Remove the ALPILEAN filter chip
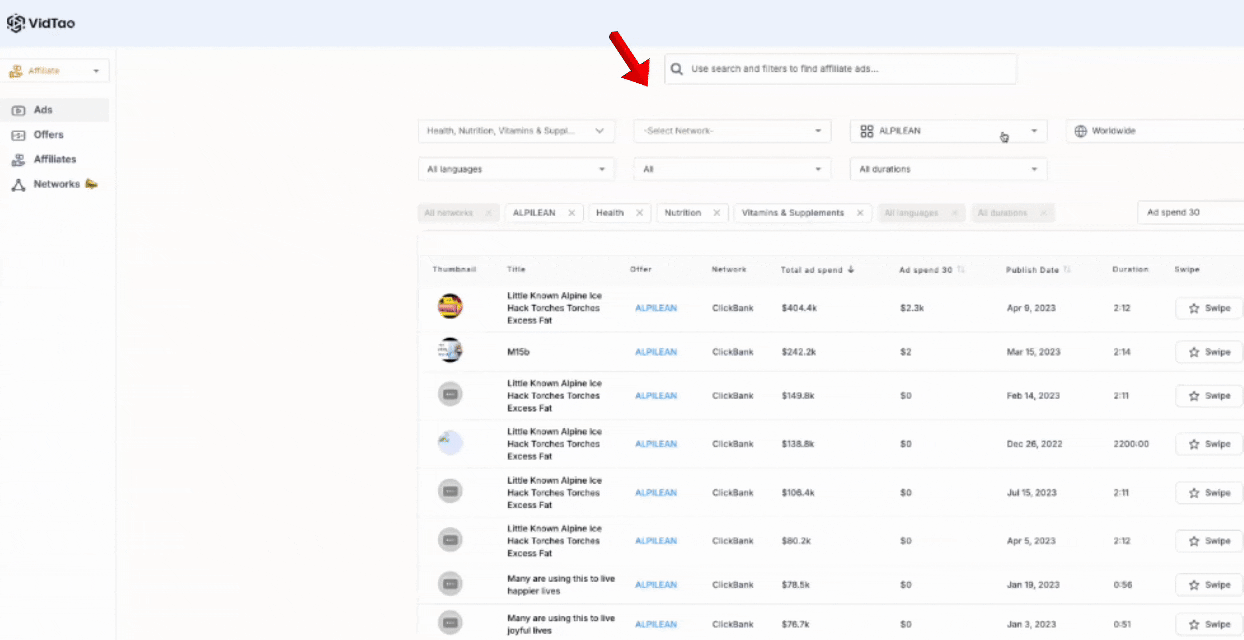 [x=572, y=213]
